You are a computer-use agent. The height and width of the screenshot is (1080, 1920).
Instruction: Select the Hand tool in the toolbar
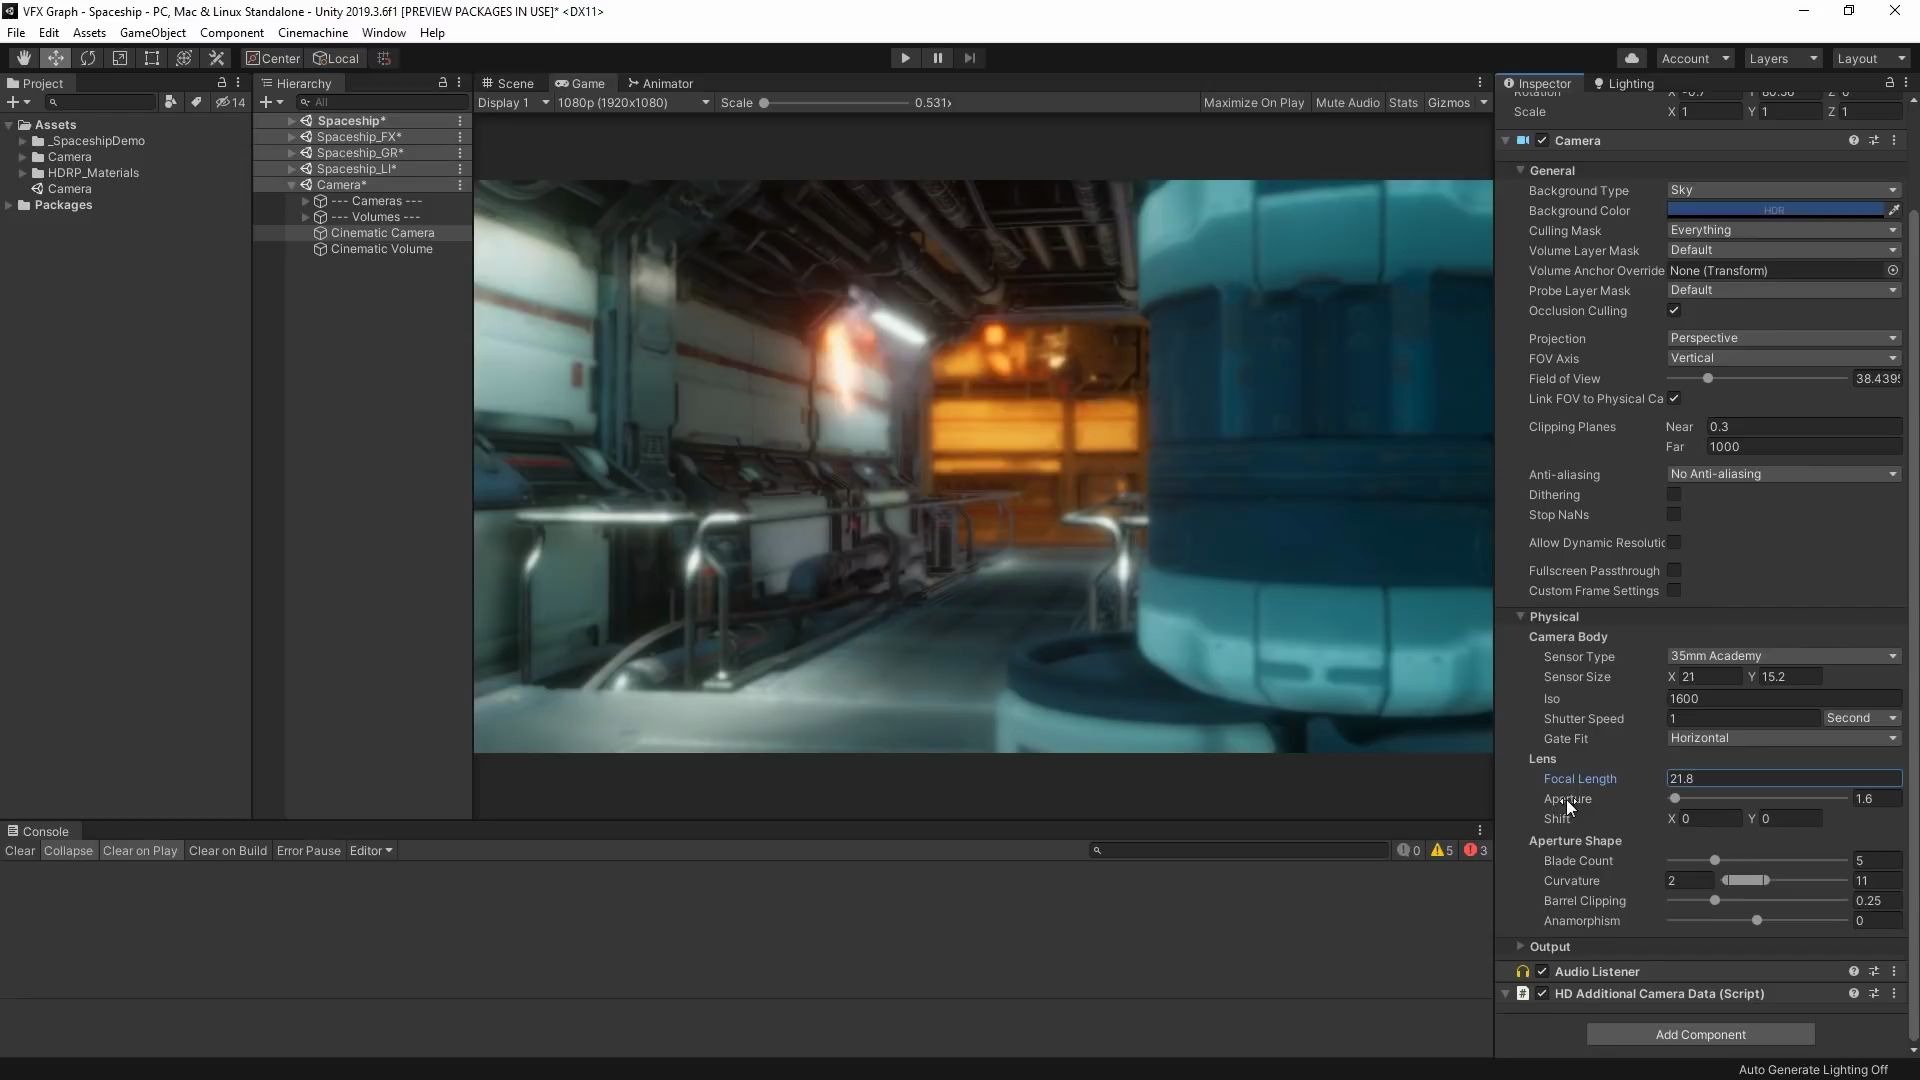pos(23,58)
